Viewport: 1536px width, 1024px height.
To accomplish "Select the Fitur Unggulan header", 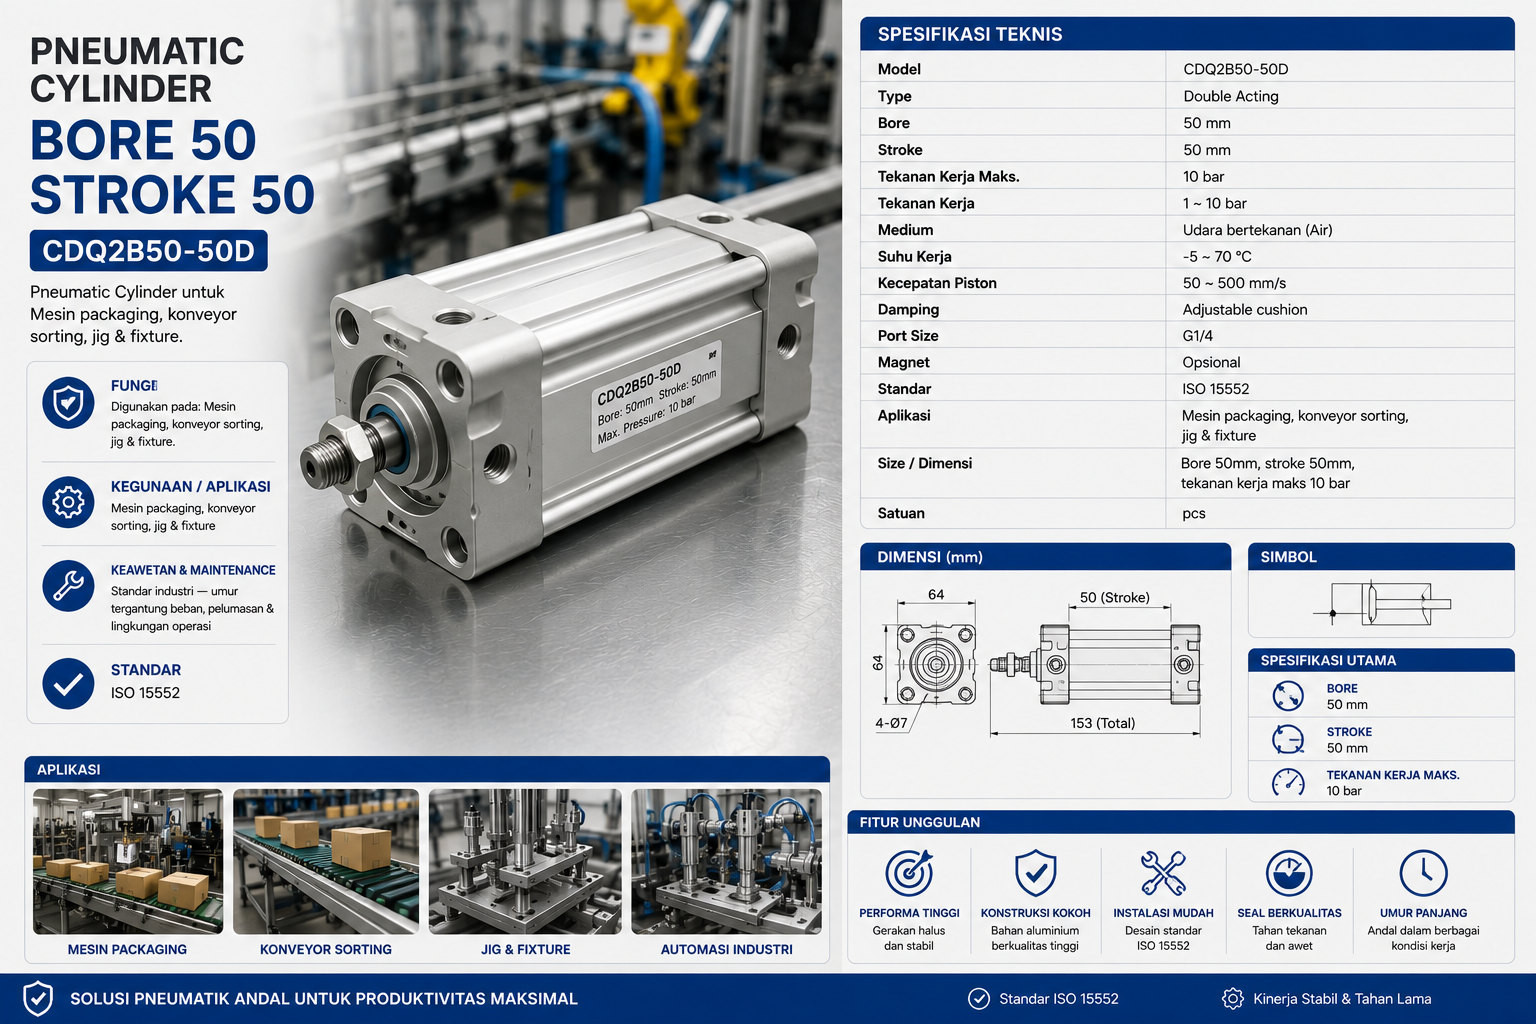I will point(1181,822).
